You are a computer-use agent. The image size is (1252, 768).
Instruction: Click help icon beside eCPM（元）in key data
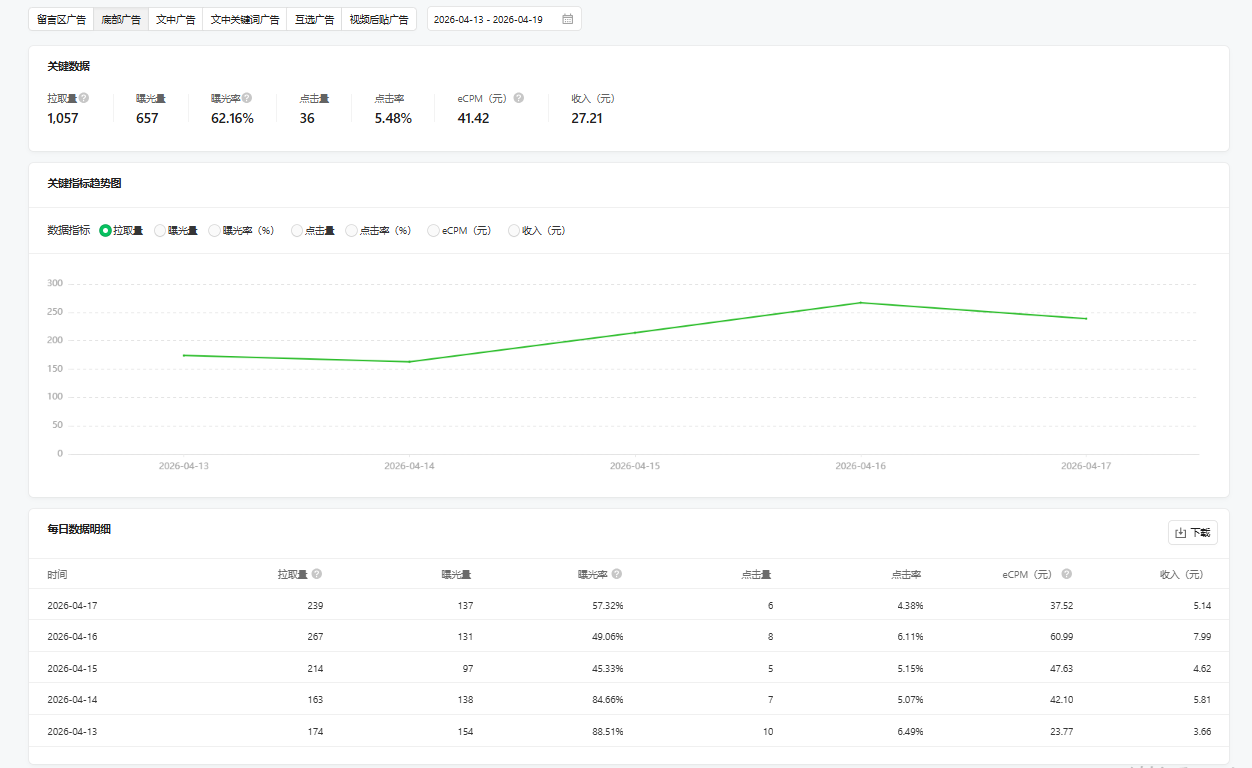click(518, 98)
